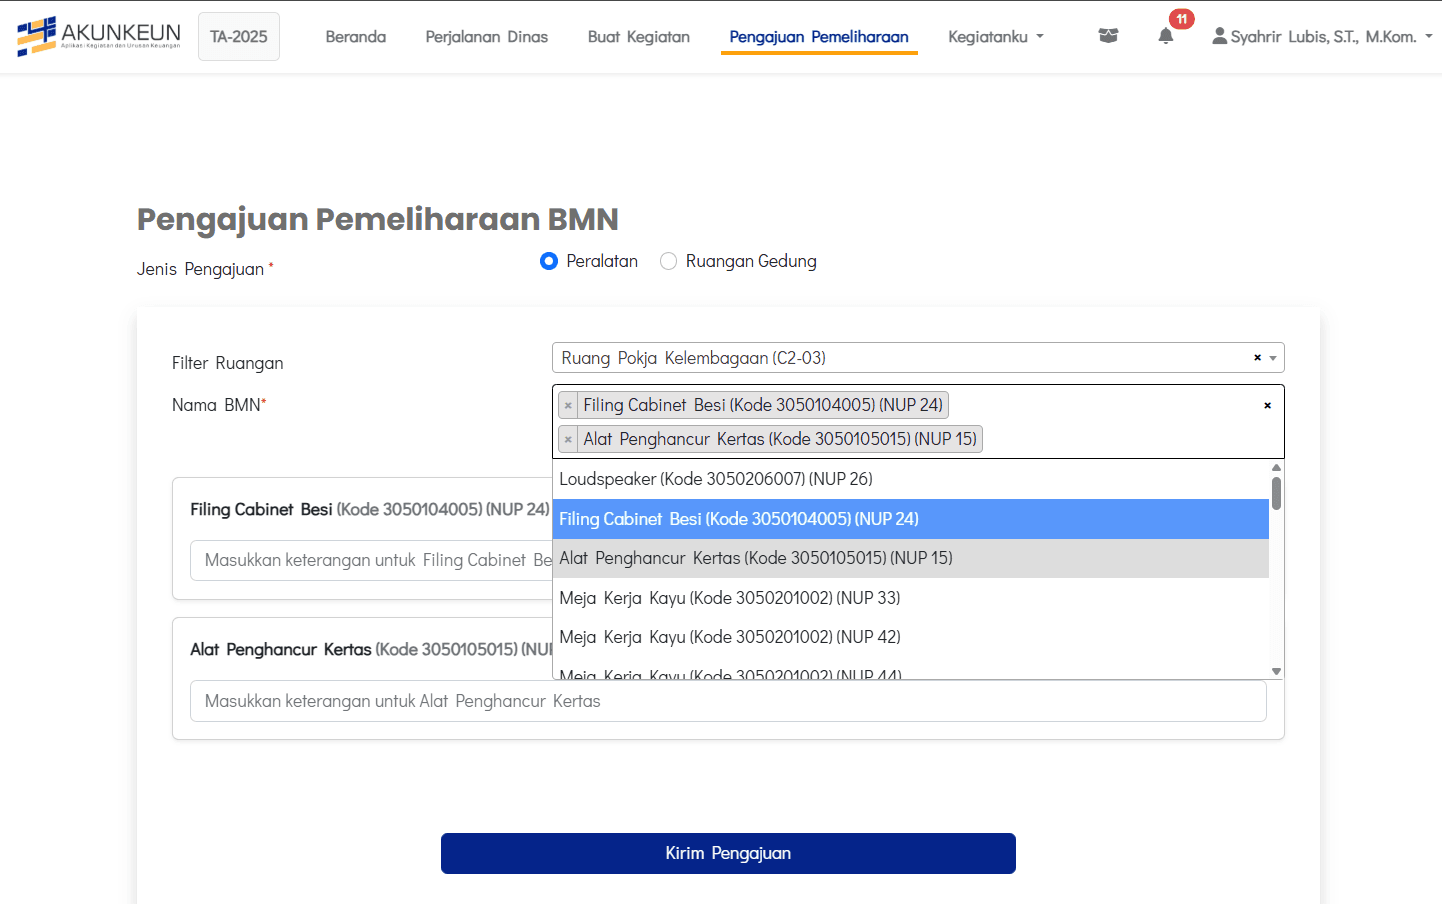This screenshot has width=1442, height=904.
Task: Open the Pengajuan Pemeliharaan tab
Action: (x=819, y=37)
